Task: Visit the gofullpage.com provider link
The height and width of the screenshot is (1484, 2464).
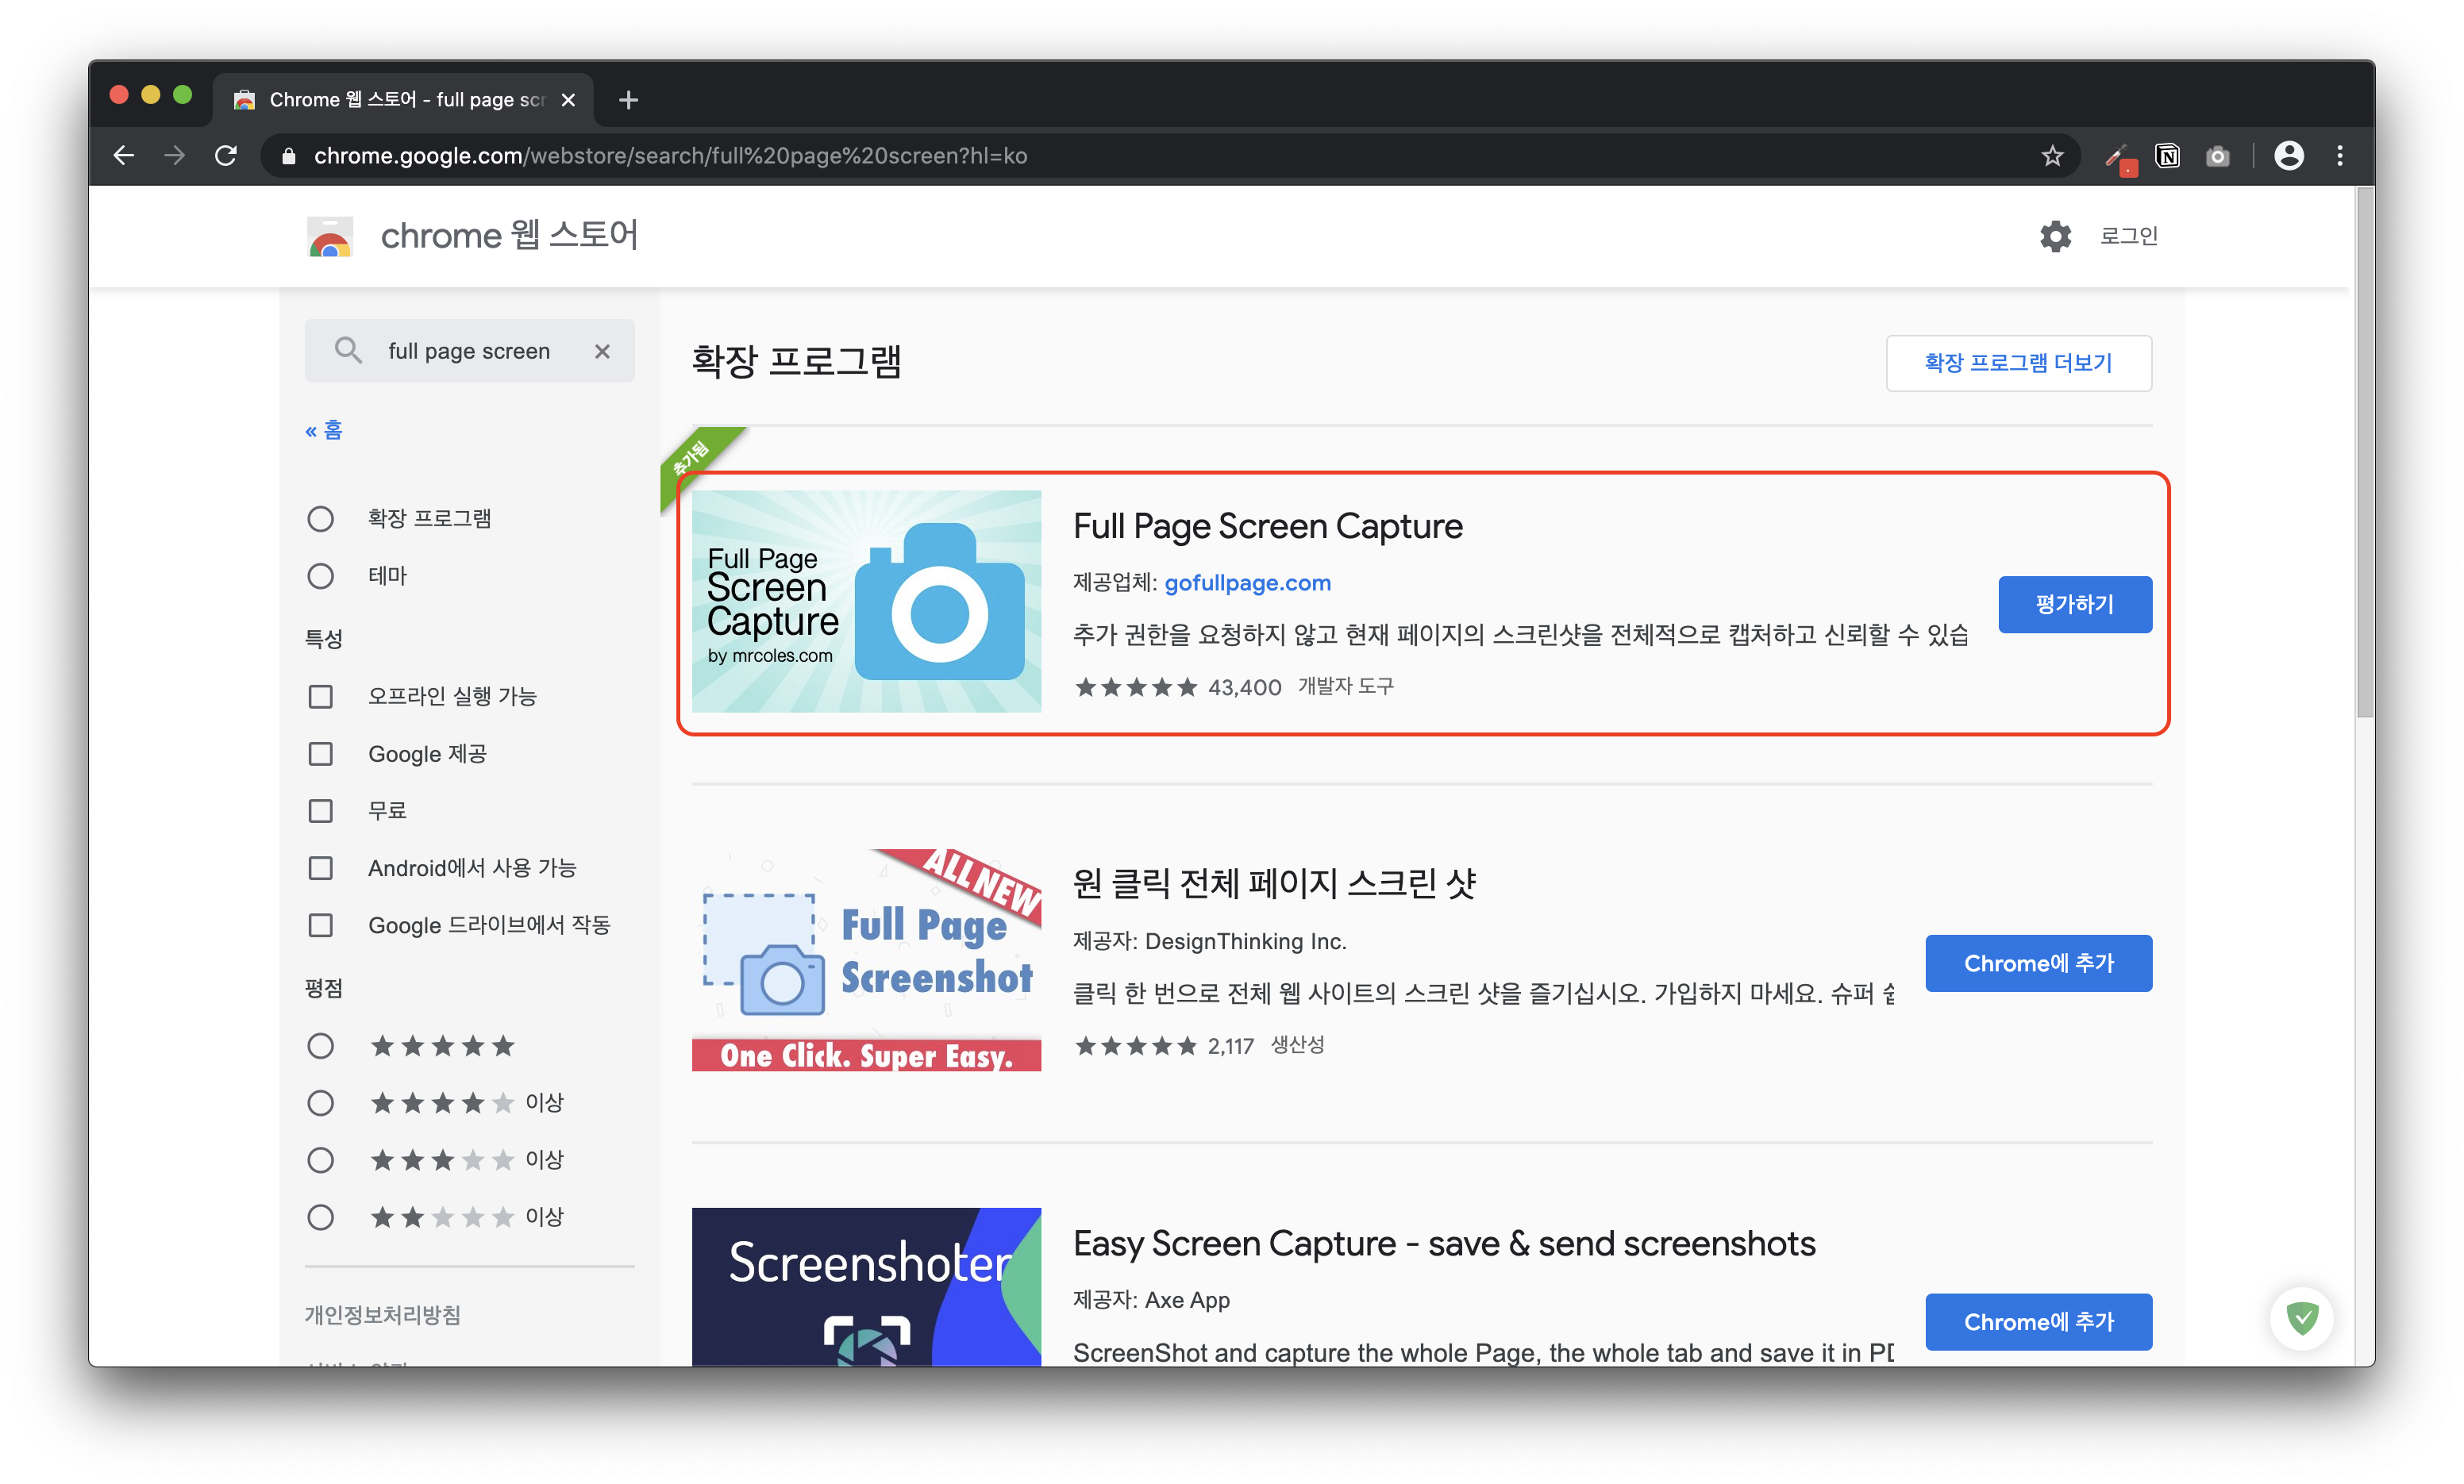Action: click(x=1247, y=583)
